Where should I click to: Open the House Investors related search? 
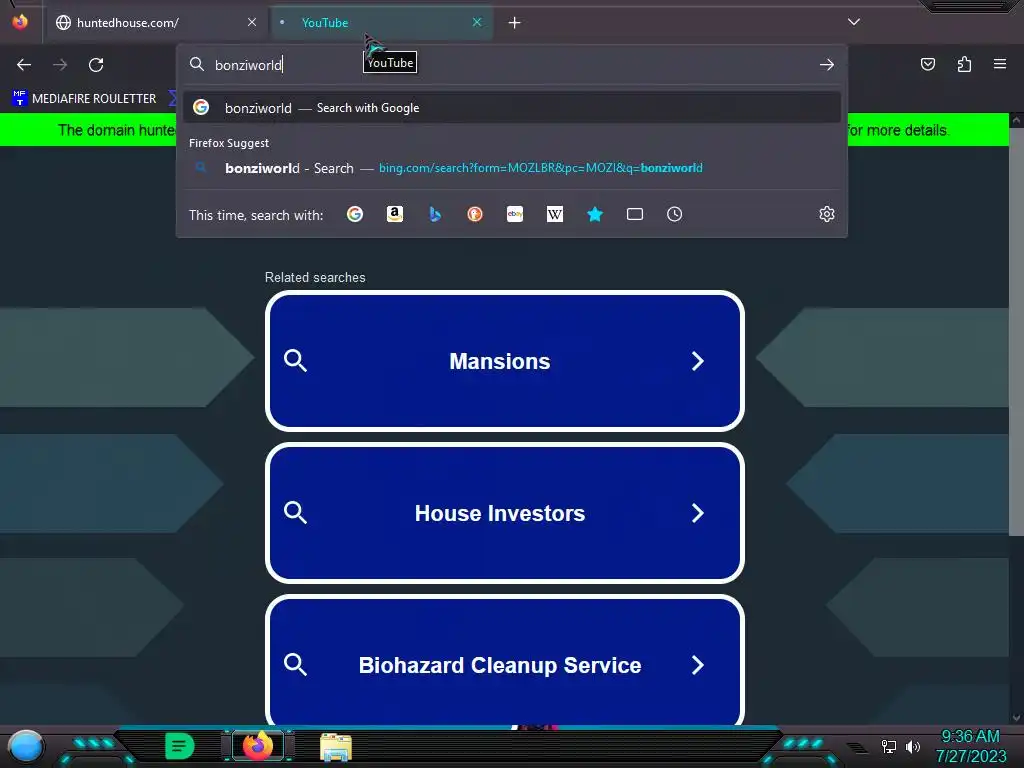tap(505, 513)
